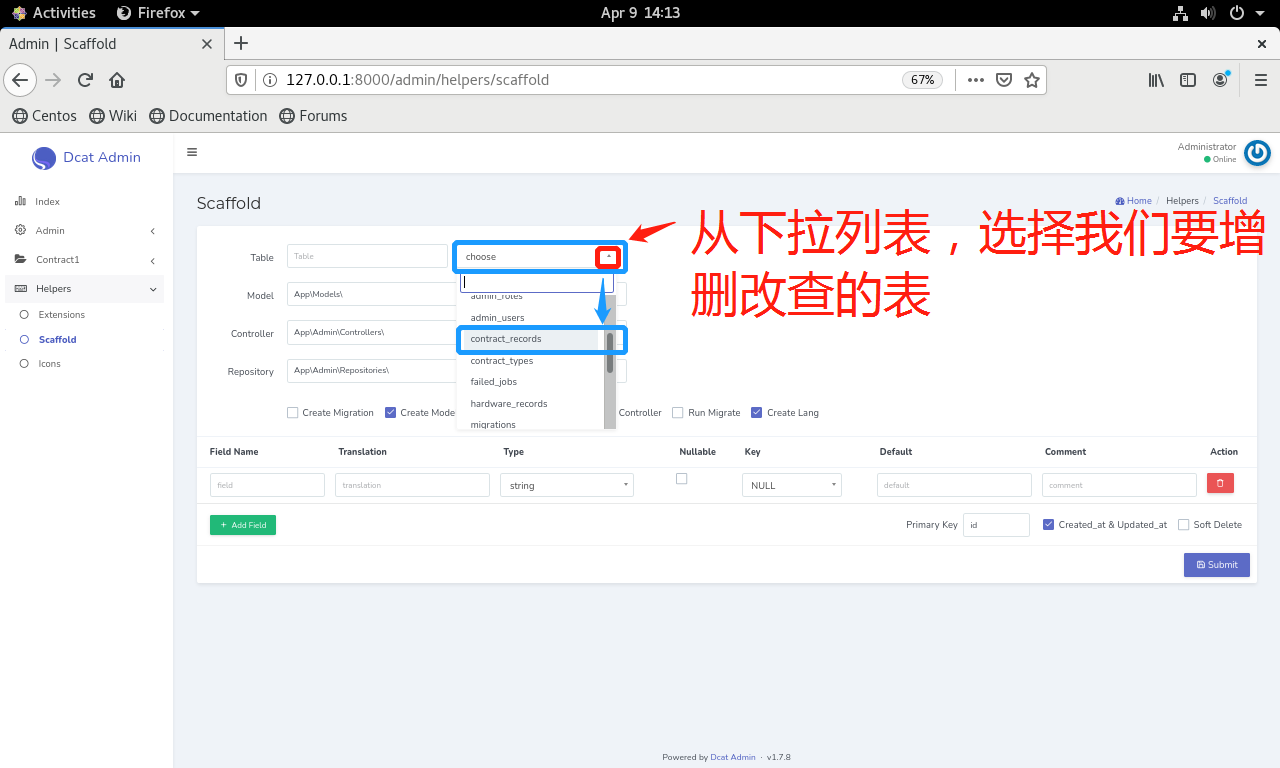Open the NULL key dropdown
The image size is (1280, 768).
pyautogui.click(x=791, y=484)
